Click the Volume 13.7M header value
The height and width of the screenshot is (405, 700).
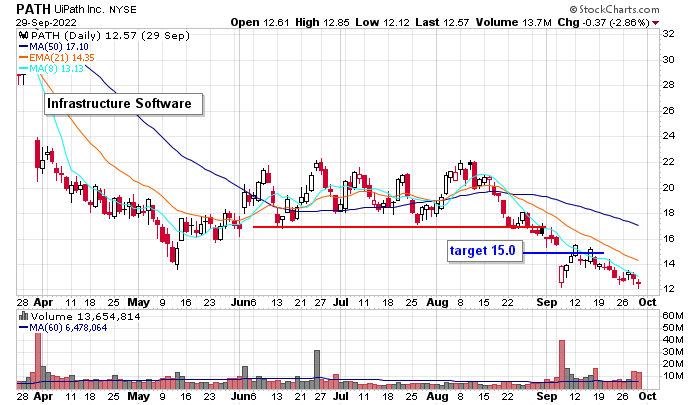point(513,22)
